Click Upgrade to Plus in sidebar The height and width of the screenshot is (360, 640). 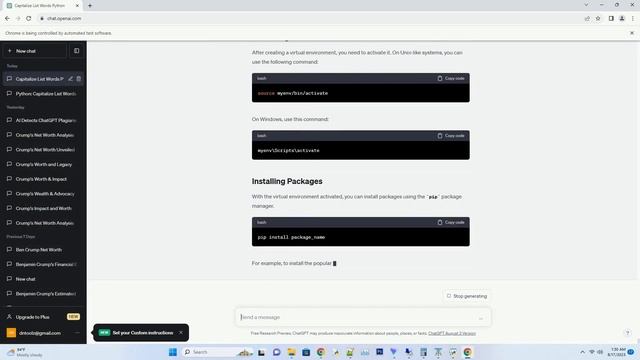[x=43, y=317]
